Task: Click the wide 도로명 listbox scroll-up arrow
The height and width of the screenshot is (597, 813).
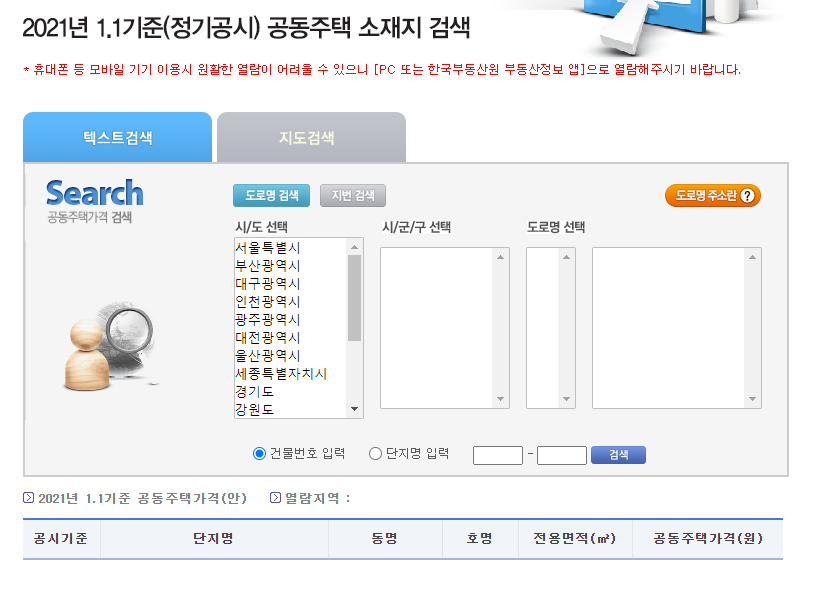Action: point(752,257)
